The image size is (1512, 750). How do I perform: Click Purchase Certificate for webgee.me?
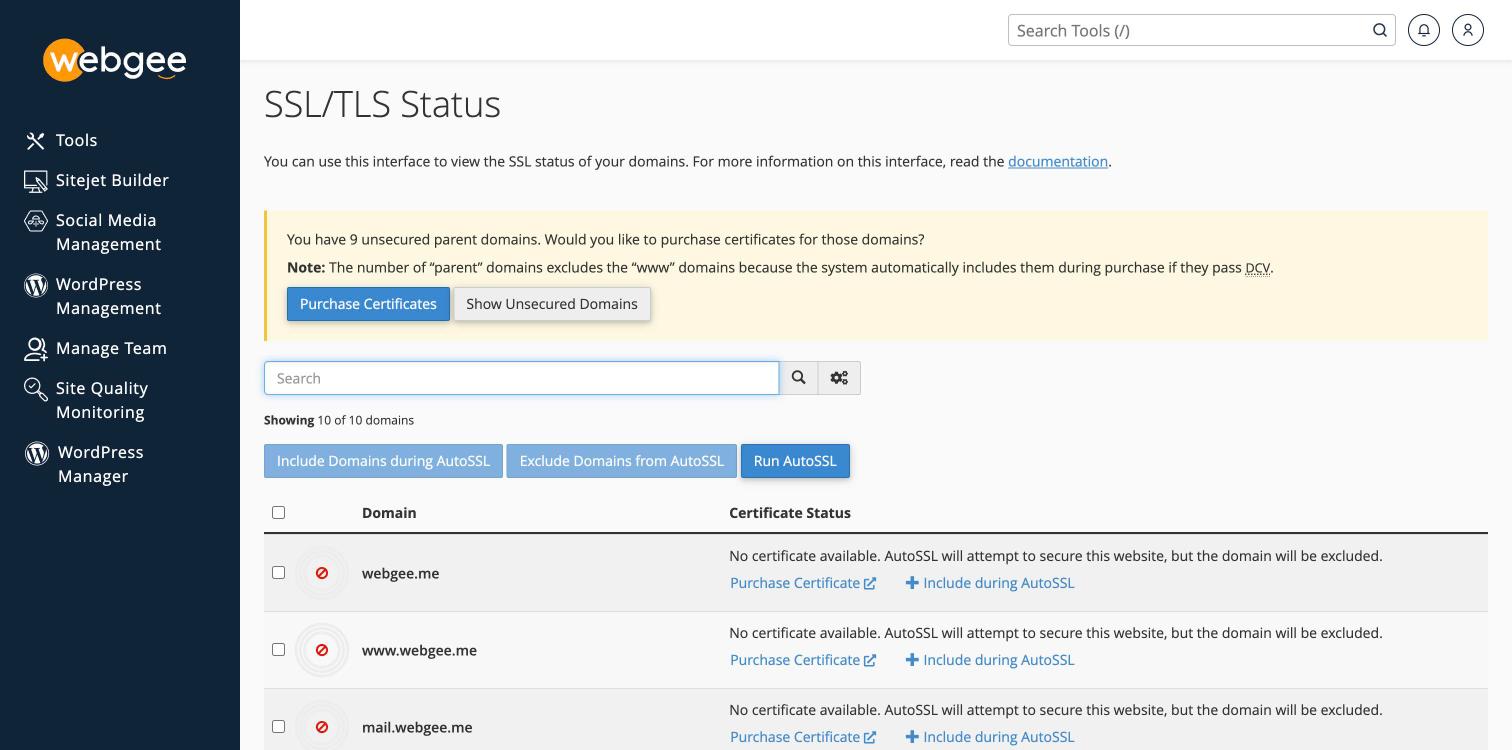[803, 583]
